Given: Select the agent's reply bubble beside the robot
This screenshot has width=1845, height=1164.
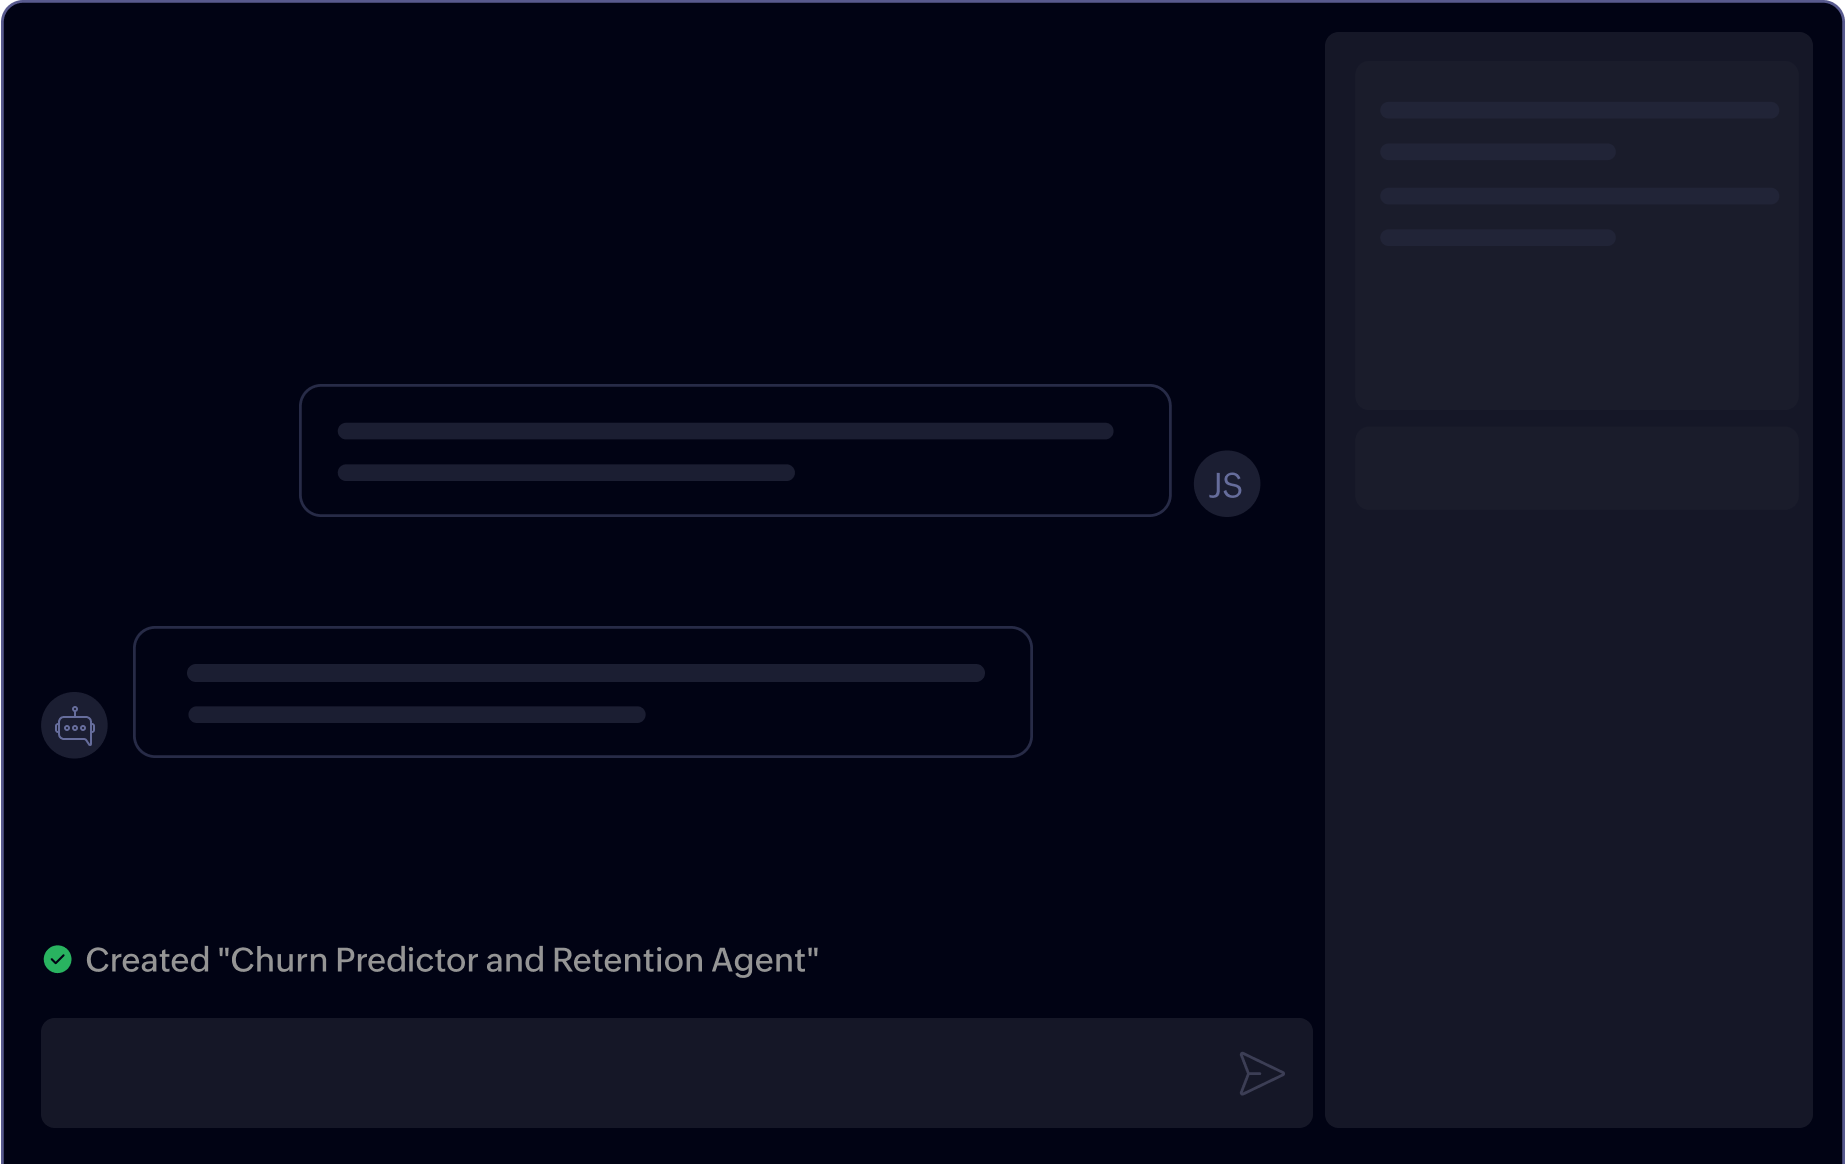Looking at the screenshot, I should pyautogui.click(x=583, y=692).
